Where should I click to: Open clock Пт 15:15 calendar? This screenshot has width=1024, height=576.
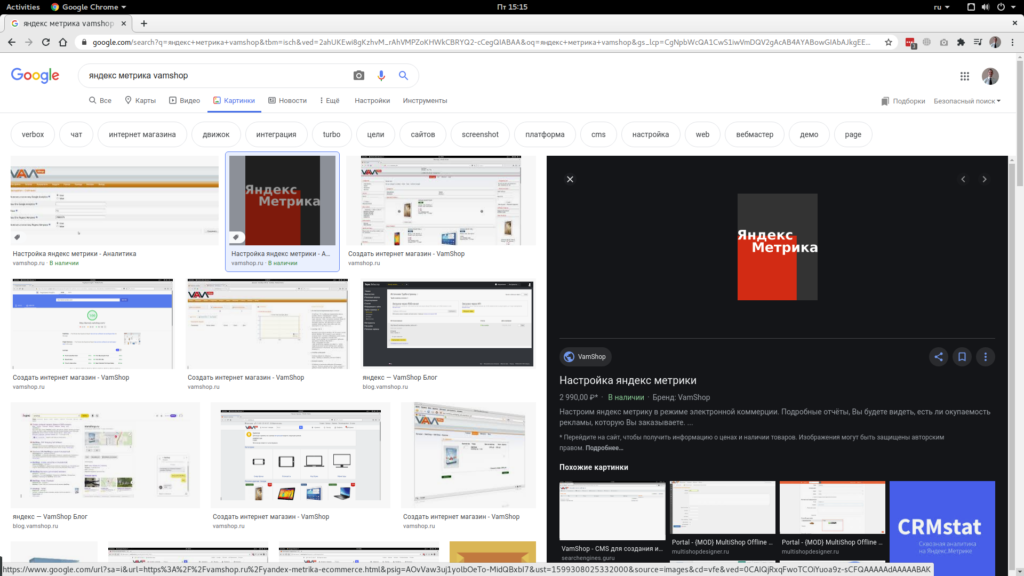(512, 7)
